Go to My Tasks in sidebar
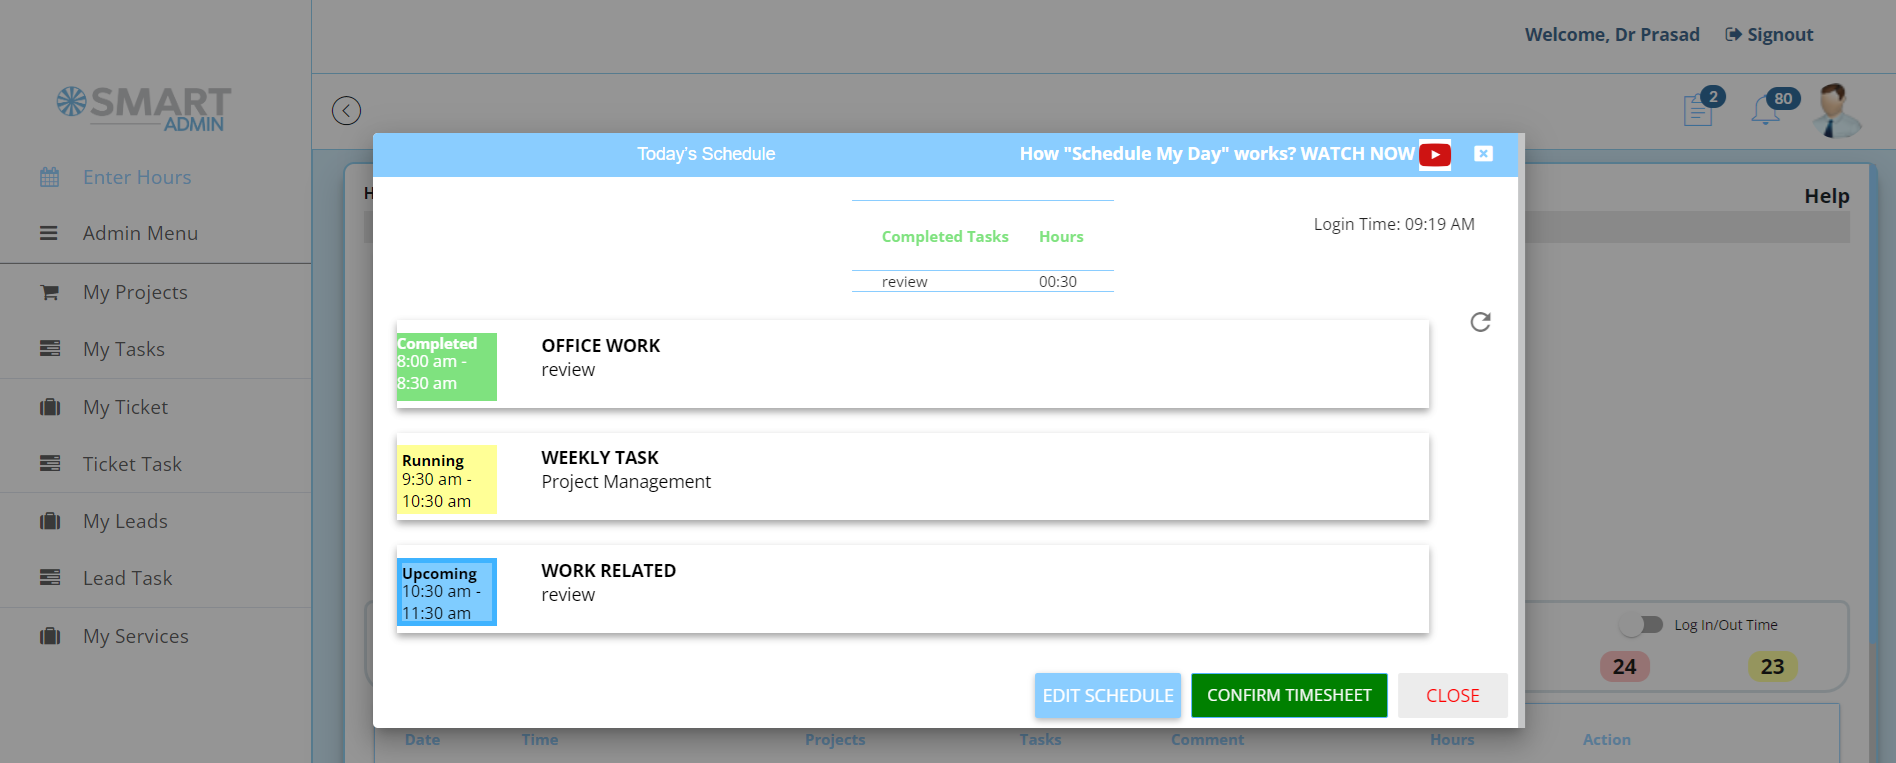 [124, 349]
